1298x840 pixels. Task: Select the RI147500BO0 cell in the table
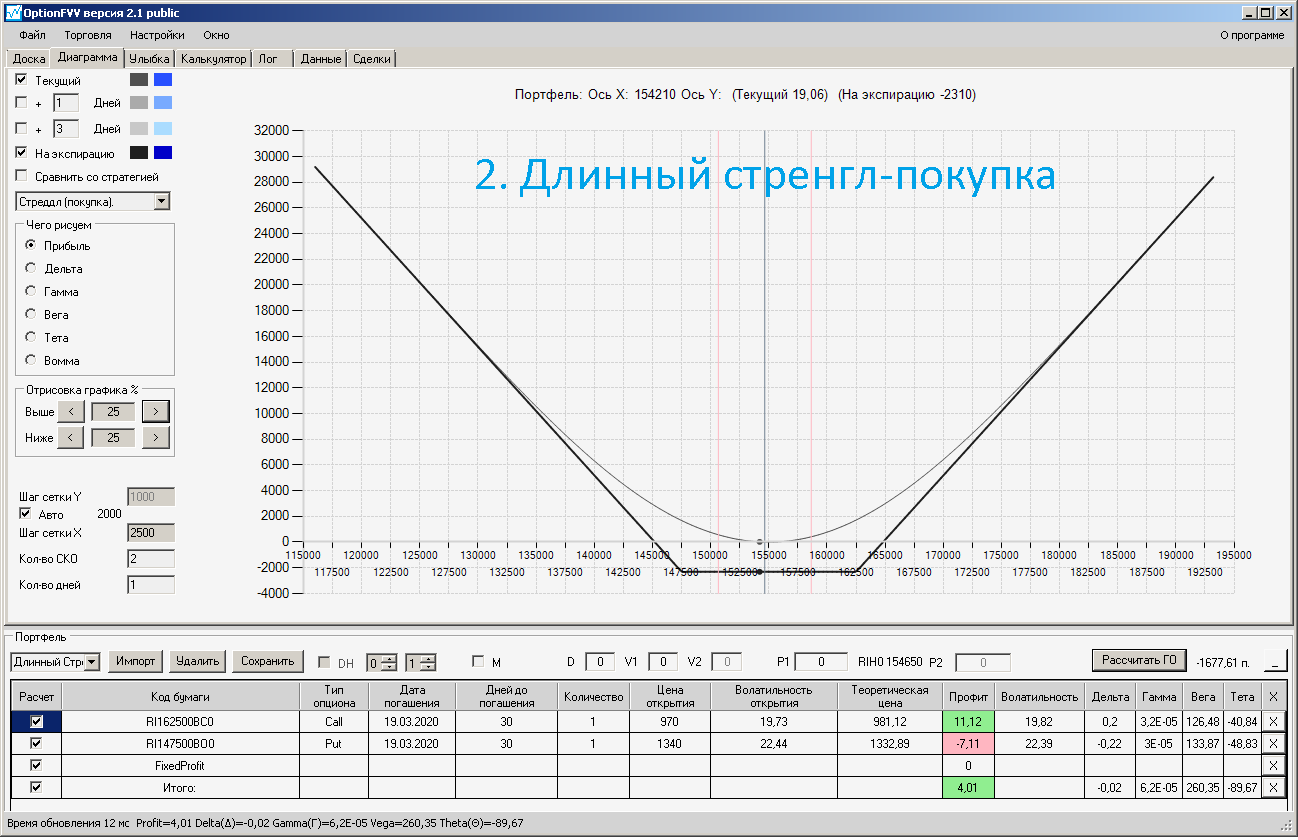[x=180, y=743]
